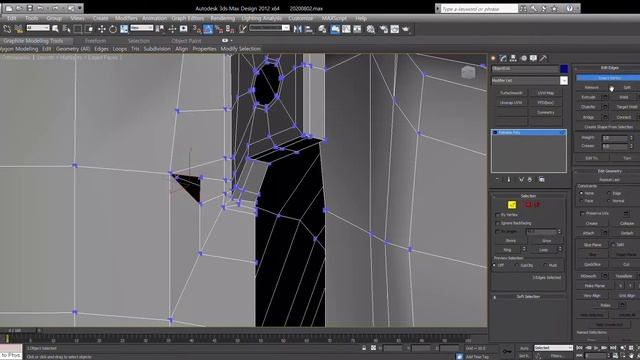Open the Modify command panel tab
Screen dimensions: 640x360
503,58
